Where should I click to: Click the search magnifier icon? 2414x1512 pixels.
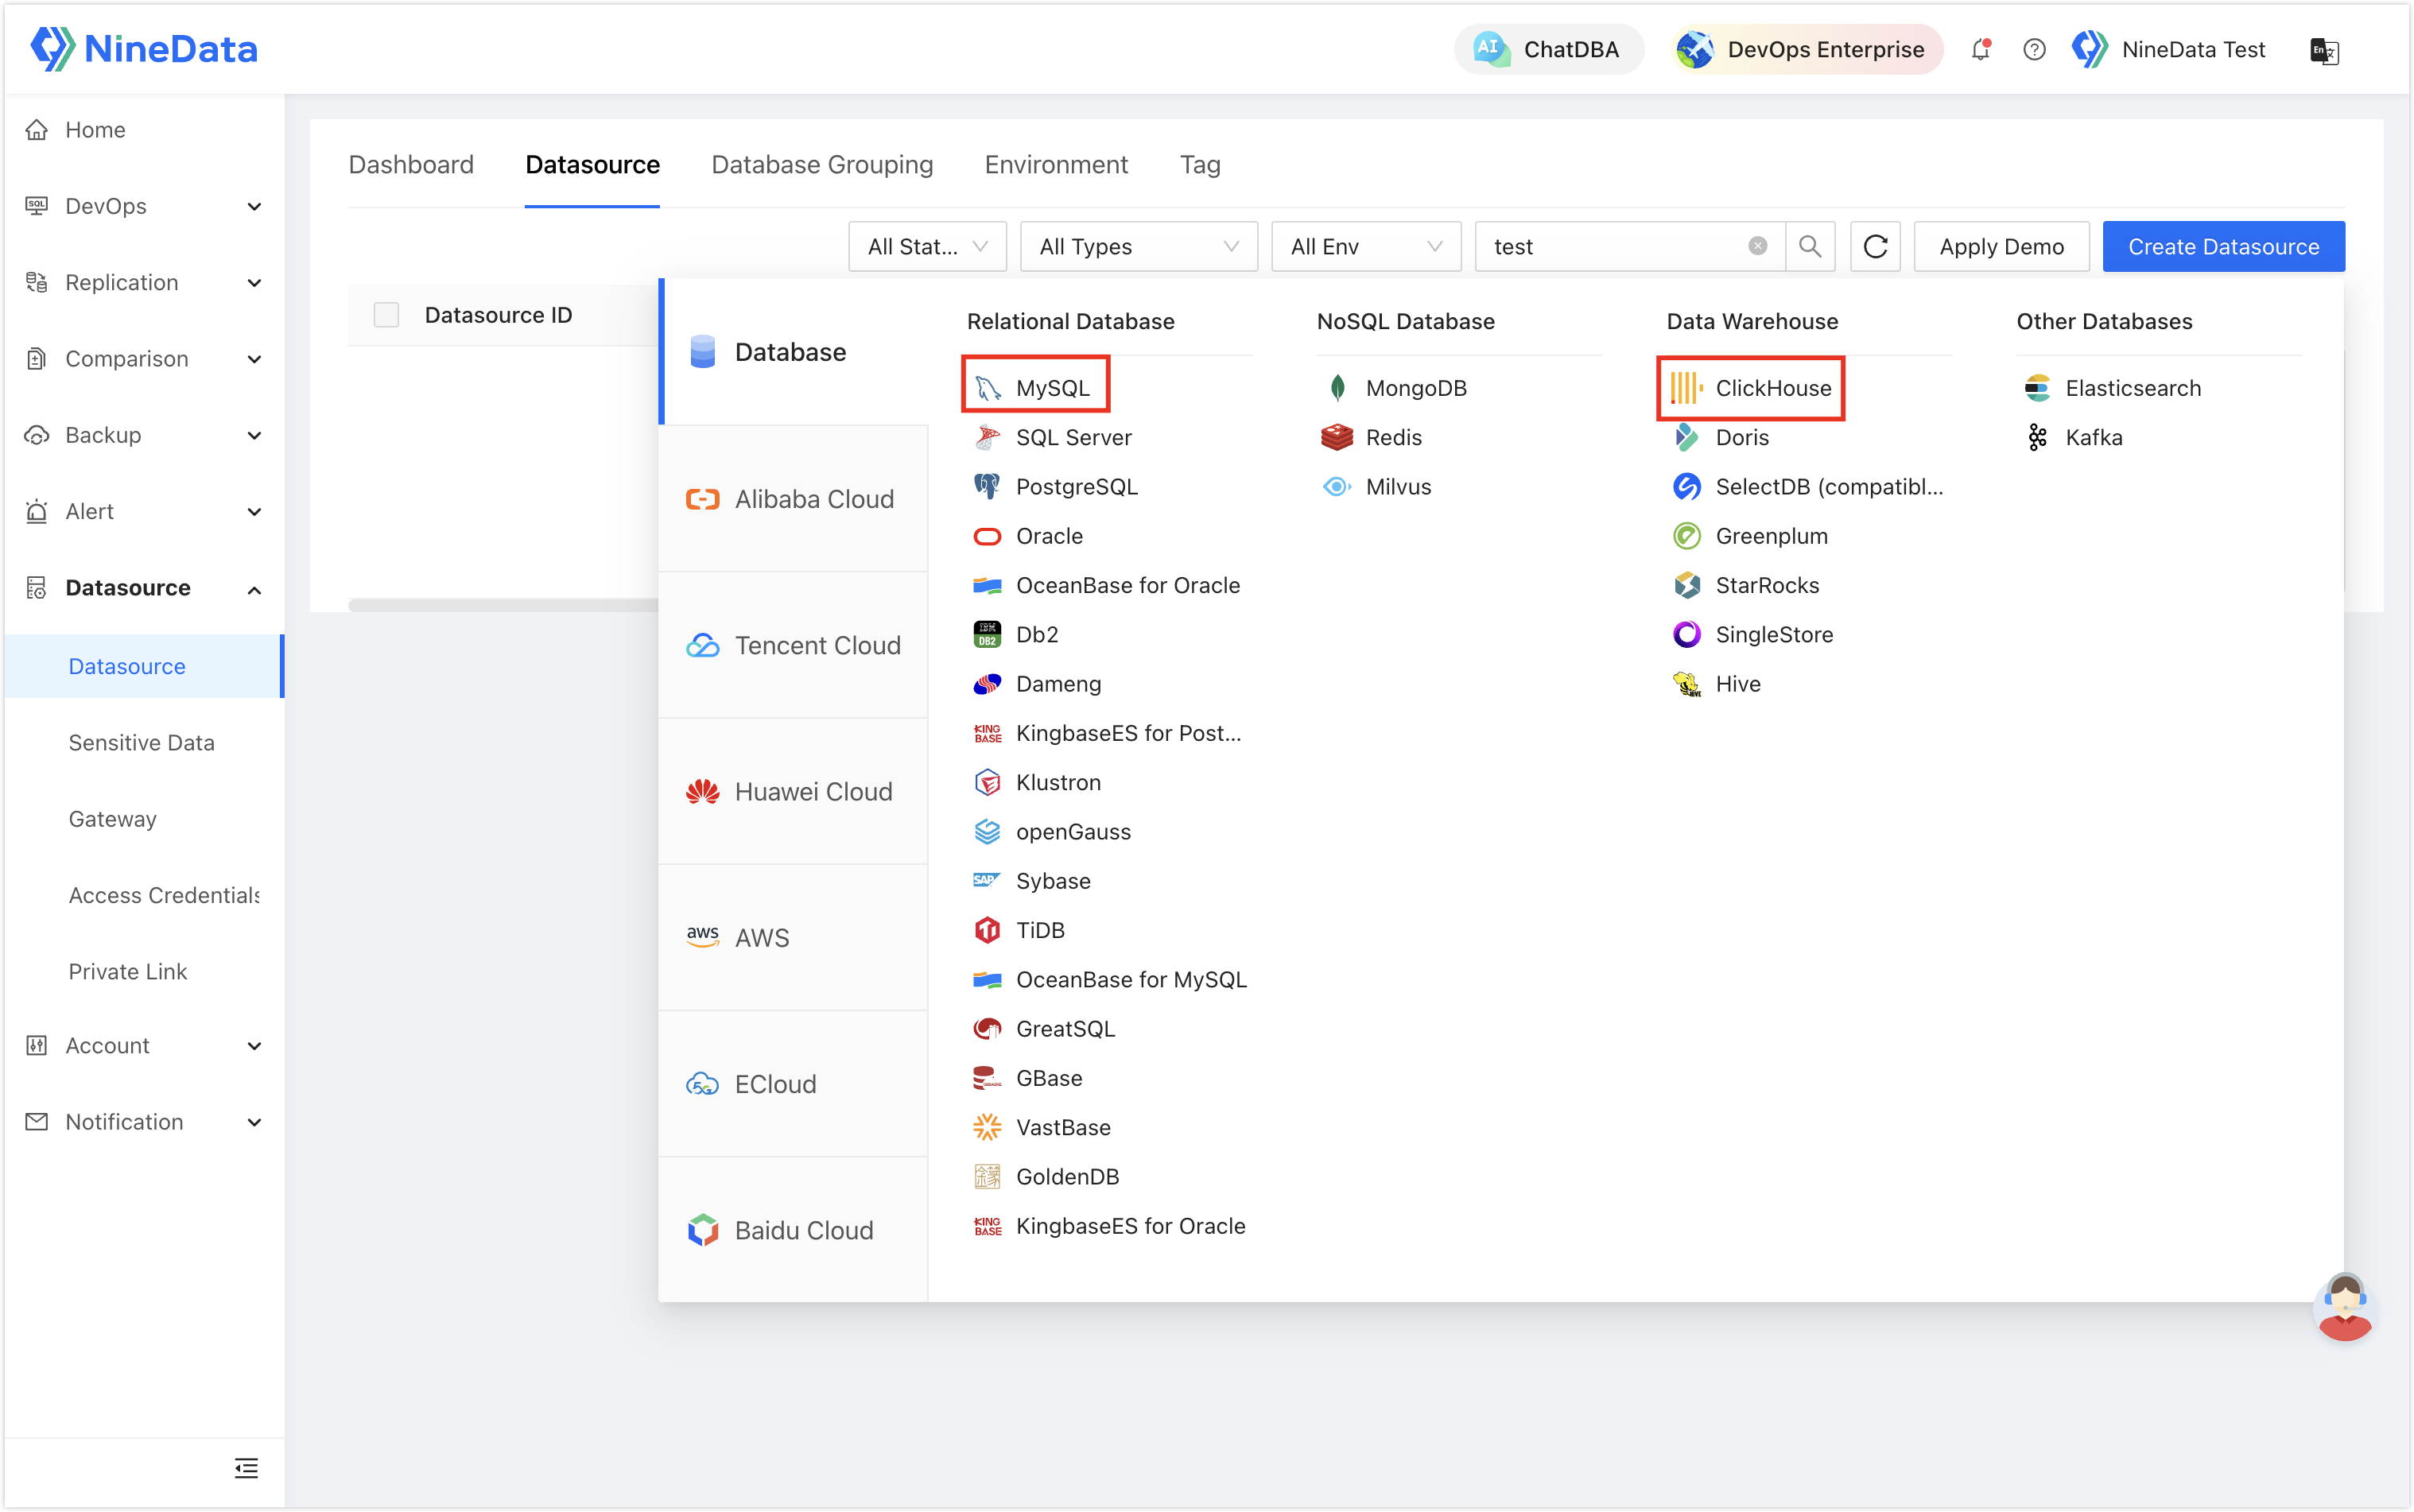coord(1809,246)
